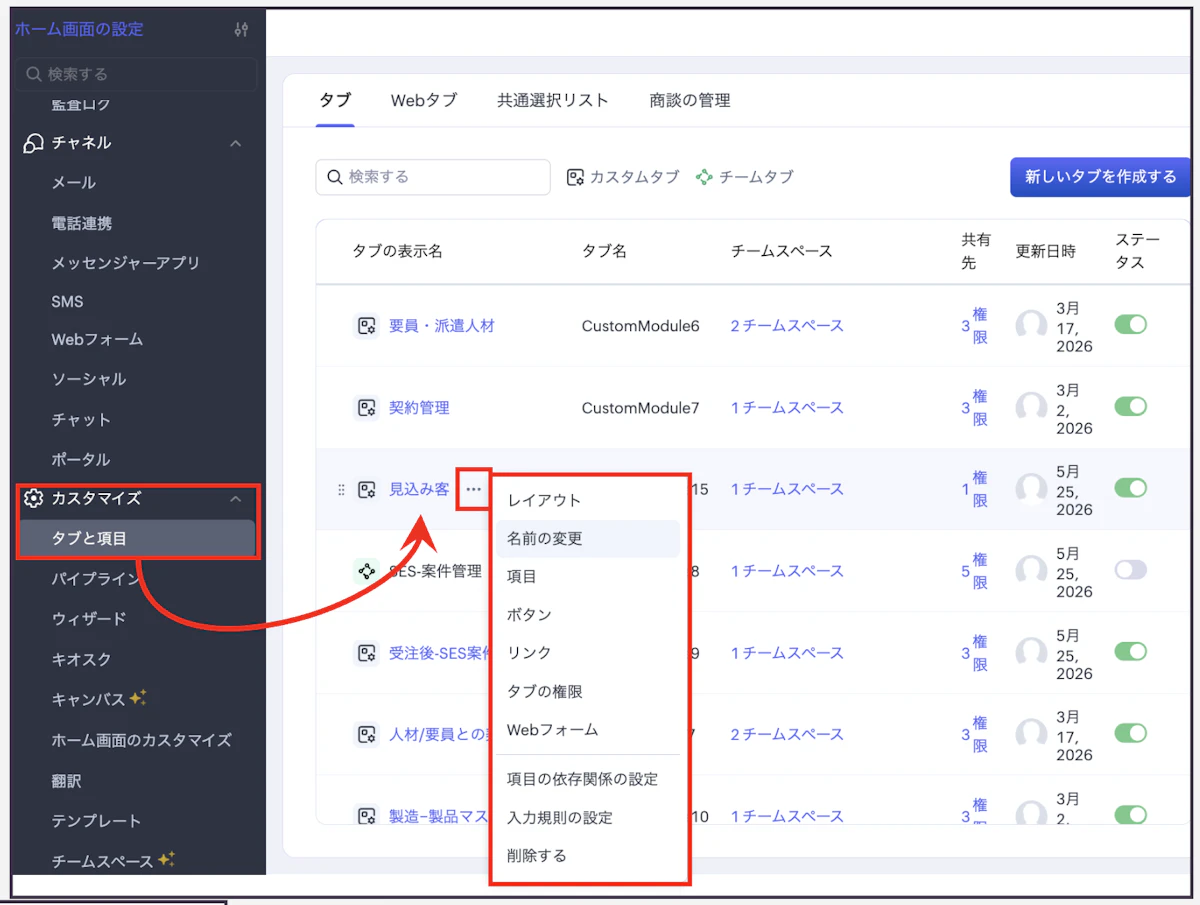Click the 新しいタブを作成する button

coord(1100,177)
